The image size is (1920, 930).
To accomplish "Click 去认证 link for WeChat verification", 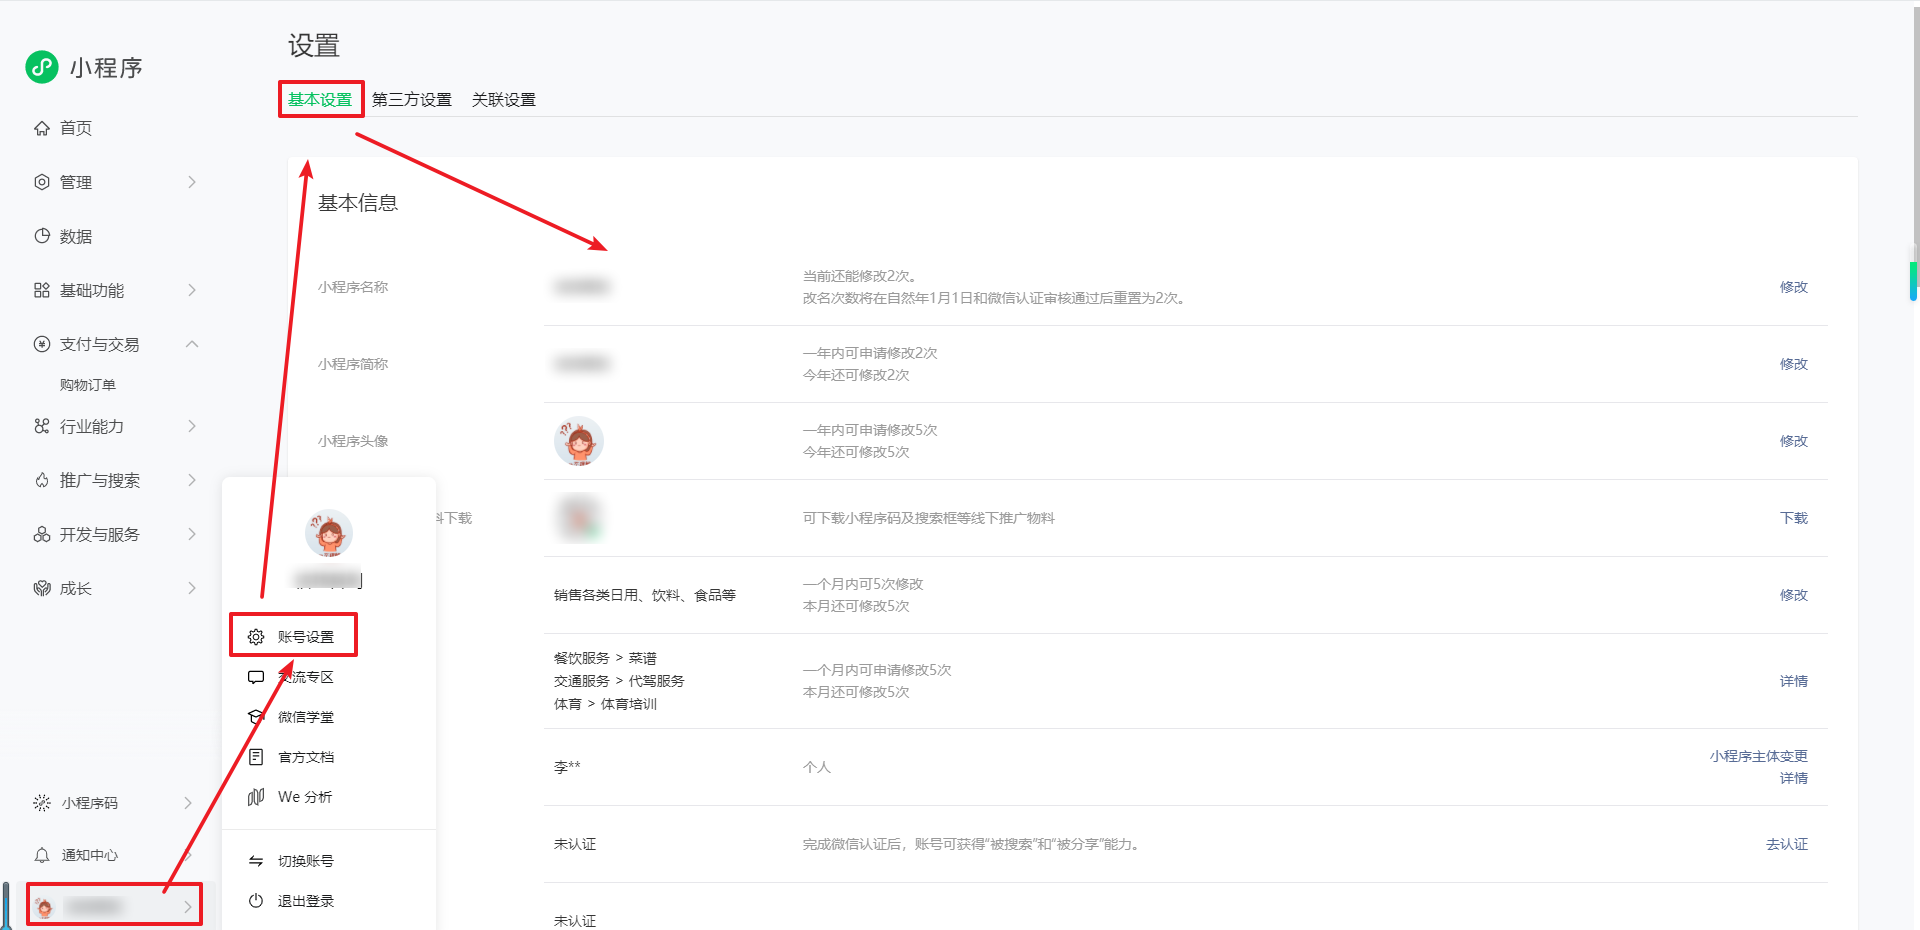I will (1786, 844).
